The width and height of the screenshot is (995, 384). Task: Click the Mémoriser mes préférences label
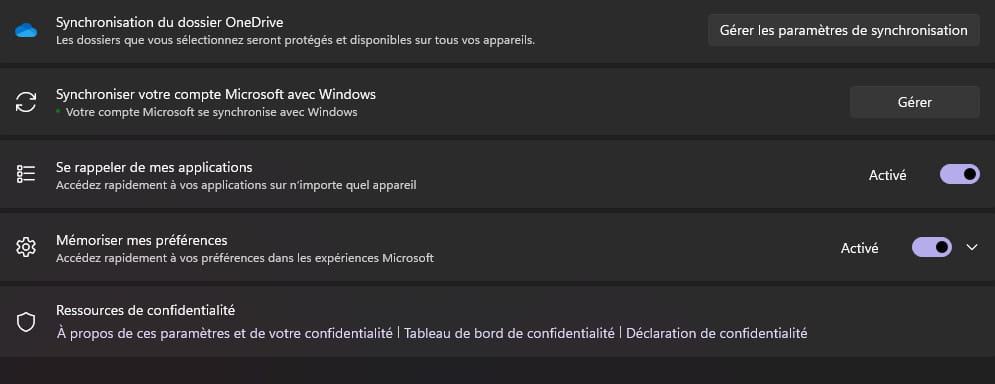coord(142,241)
